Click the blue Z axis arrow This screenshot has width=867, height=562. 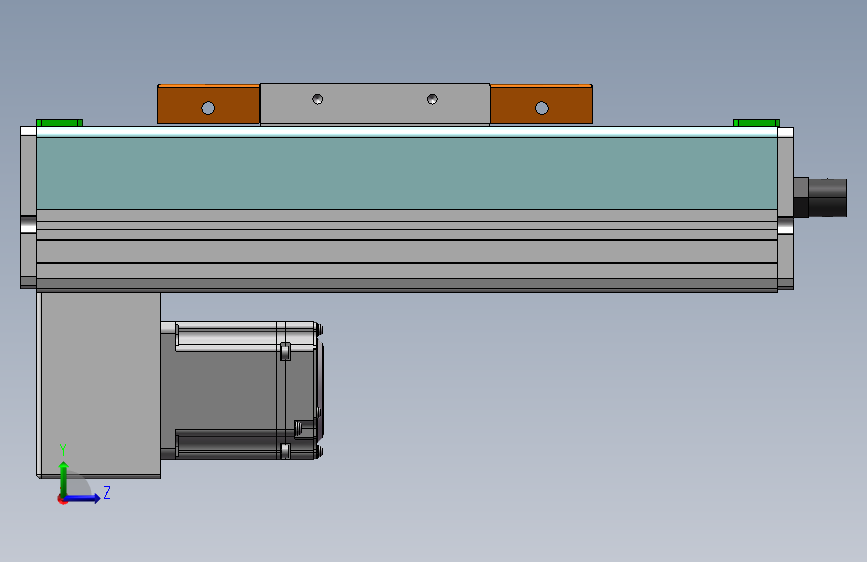click(x=83, y=498)
